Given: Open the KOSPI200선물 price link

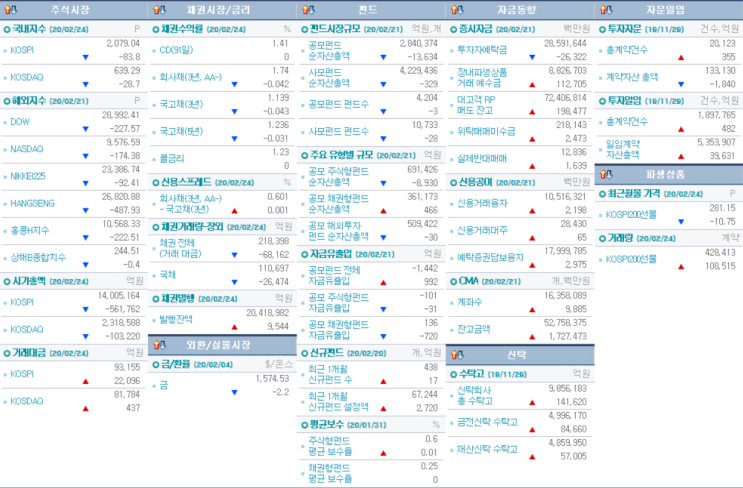Looking at the screenshot, I should (x=631, y=215).
